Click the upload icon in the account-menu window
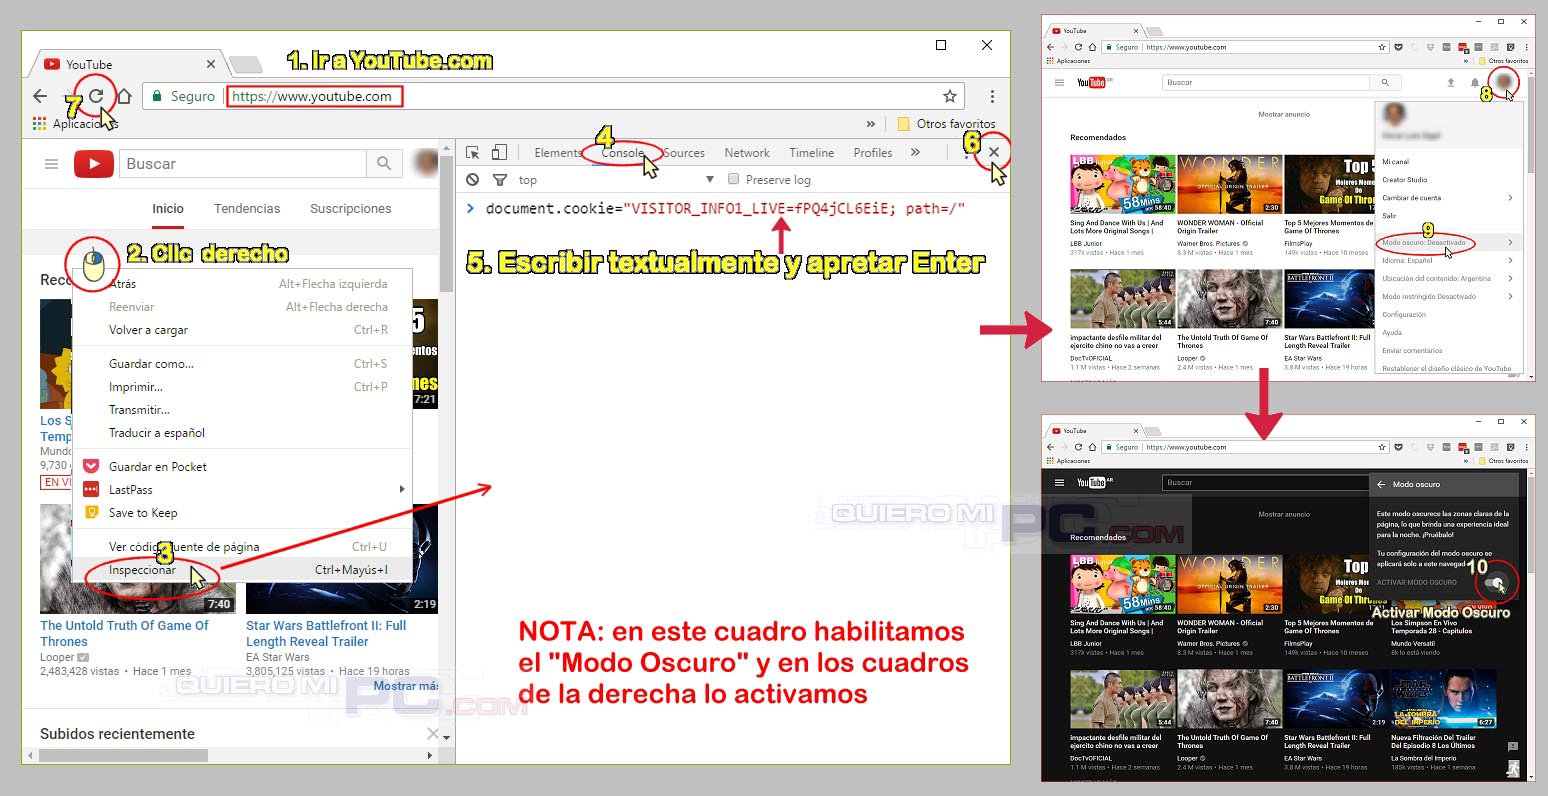The width and height of the screenshot is (1548, 796). 1451,83
